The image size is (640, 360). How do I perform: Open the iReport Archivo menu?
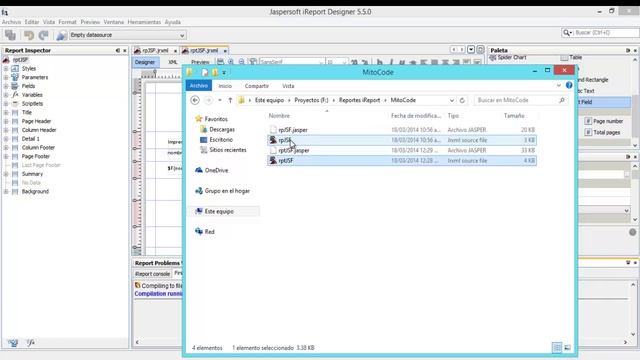pyautogui.click(x=11, y=22)
